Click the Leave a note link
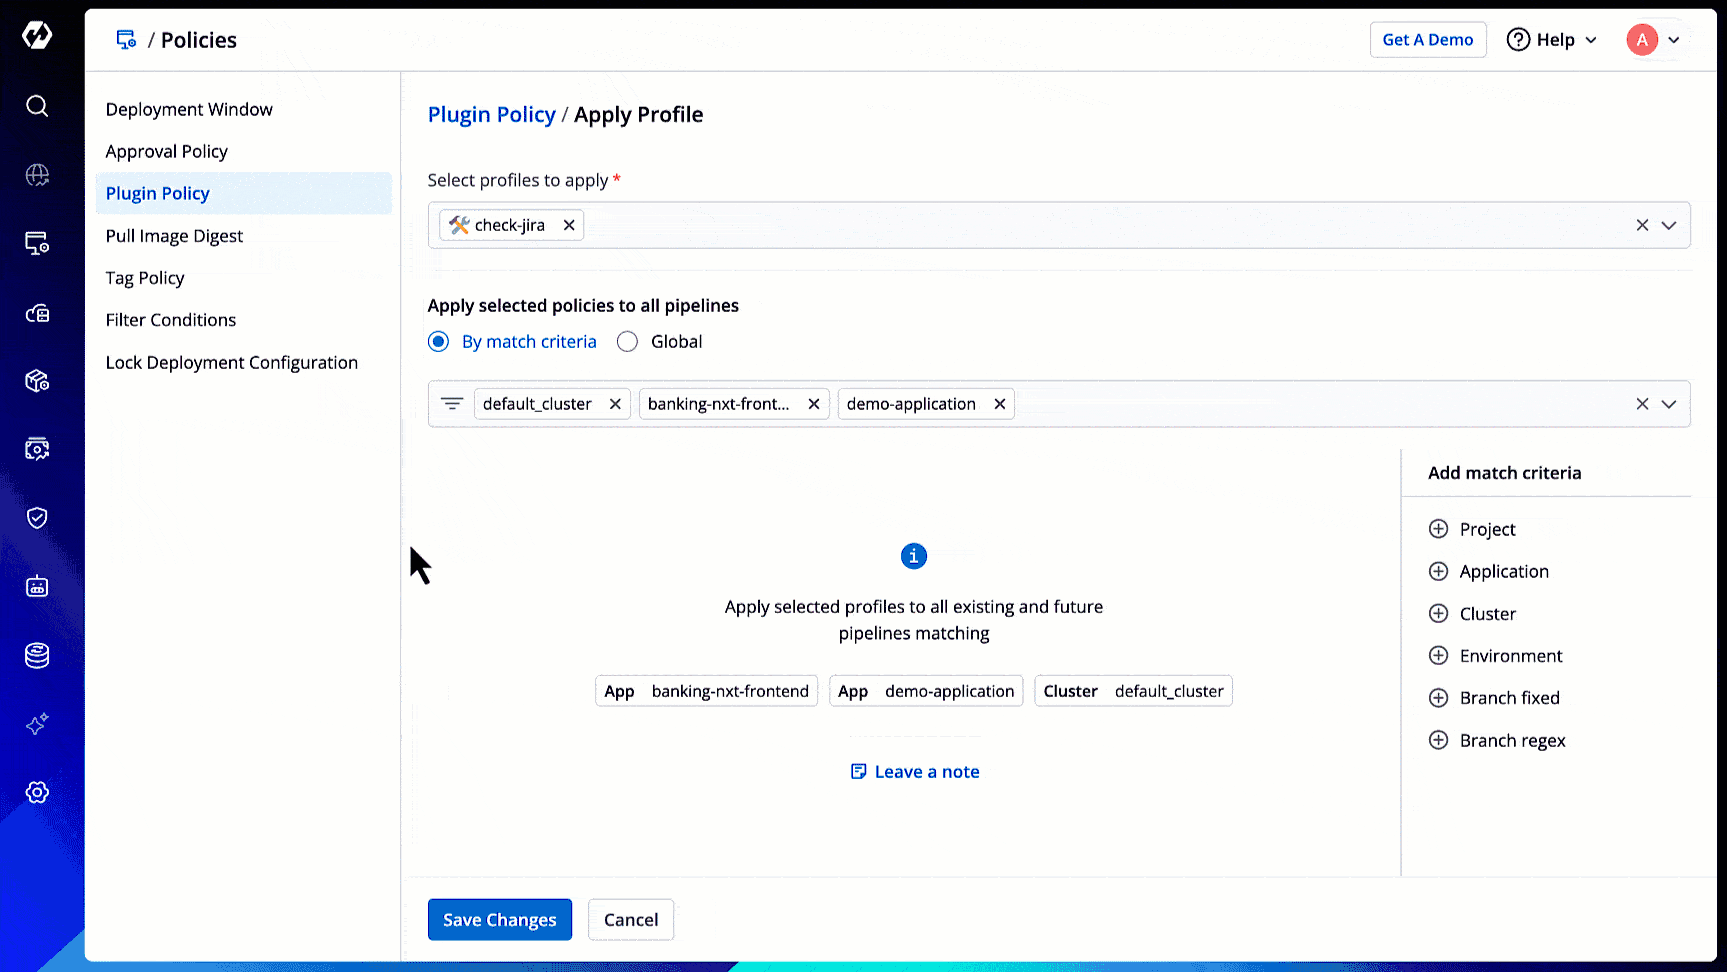1727x972 pixels. [915, 772]
